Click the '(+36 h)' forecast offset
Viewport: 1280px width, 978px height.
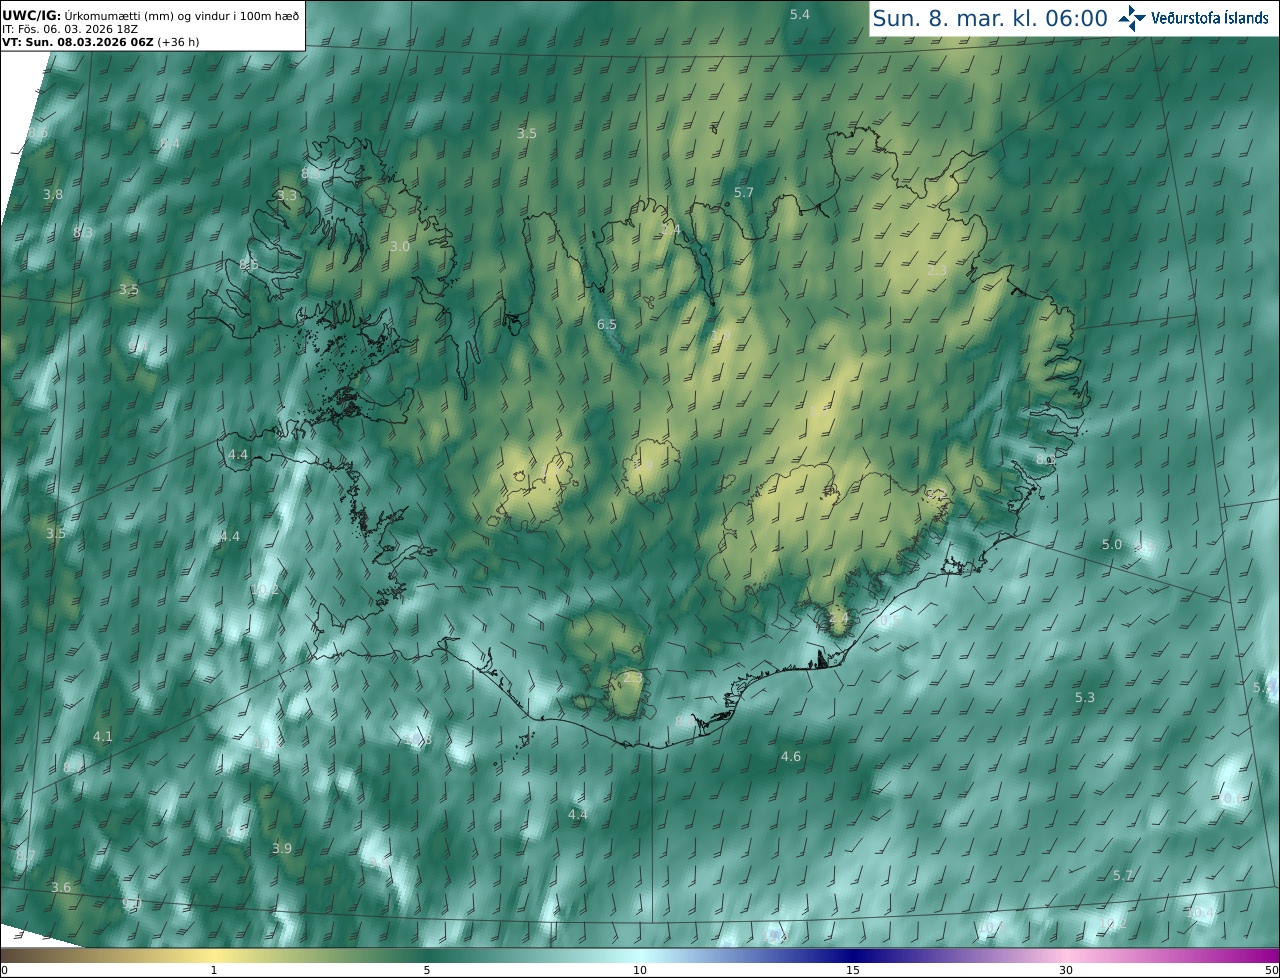176,42
